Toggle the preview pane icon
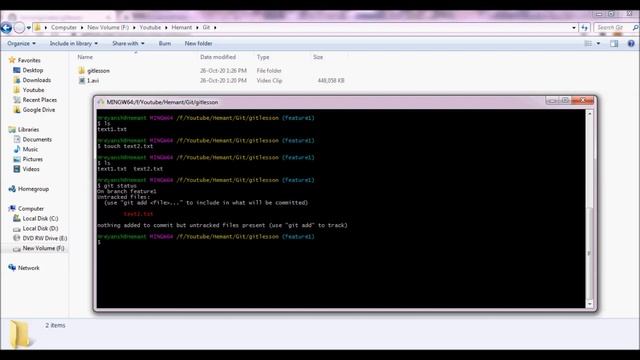Screen dimensions: 640x360 pyautogui.click(x=614, y=43)
